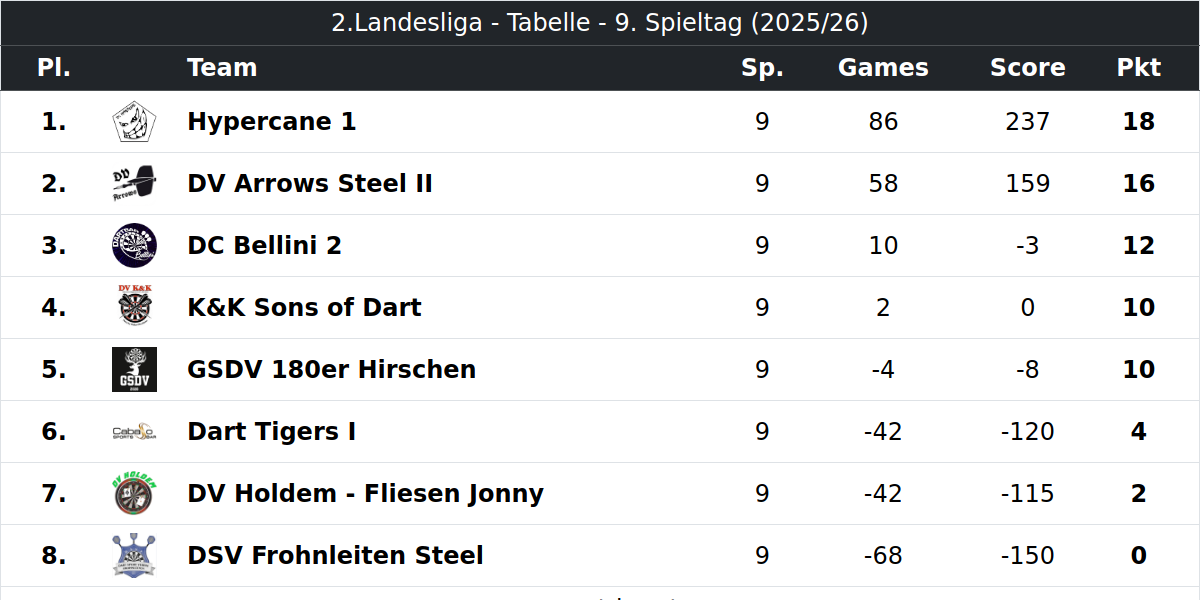Click the K&K Sons of Dart dartboard logo
The width and height of the screenshot is (1200, 600).
pos(134,308)
